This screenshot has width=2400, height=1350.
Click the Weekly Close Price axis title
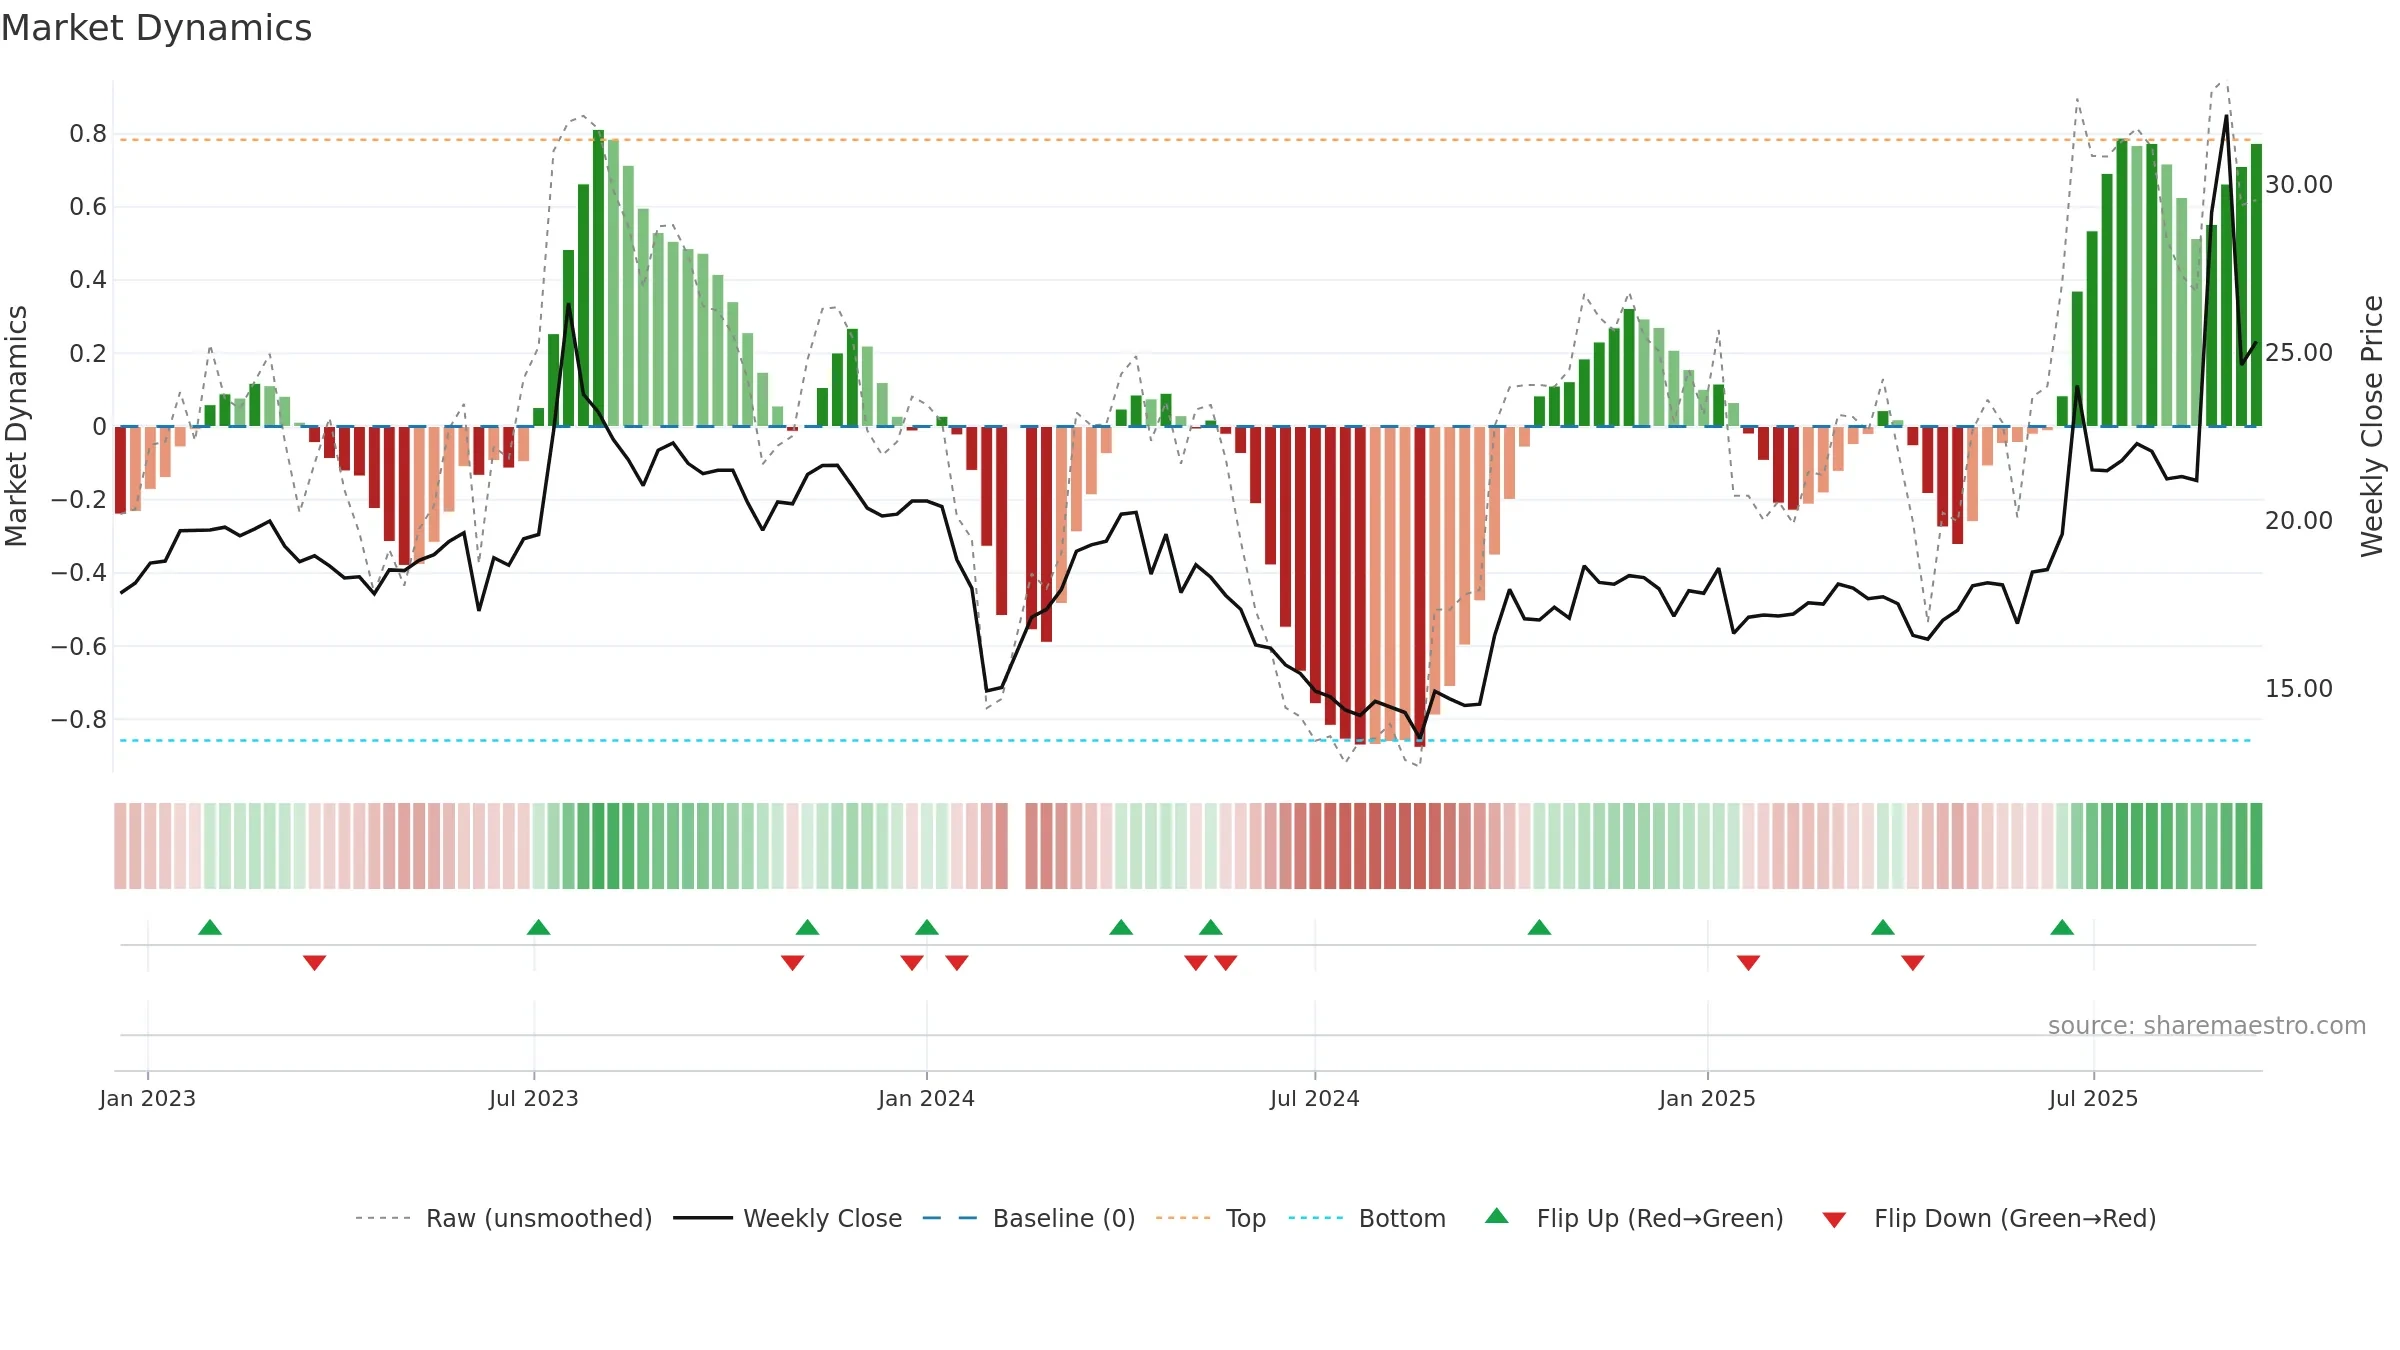[x=2372, y=426]
